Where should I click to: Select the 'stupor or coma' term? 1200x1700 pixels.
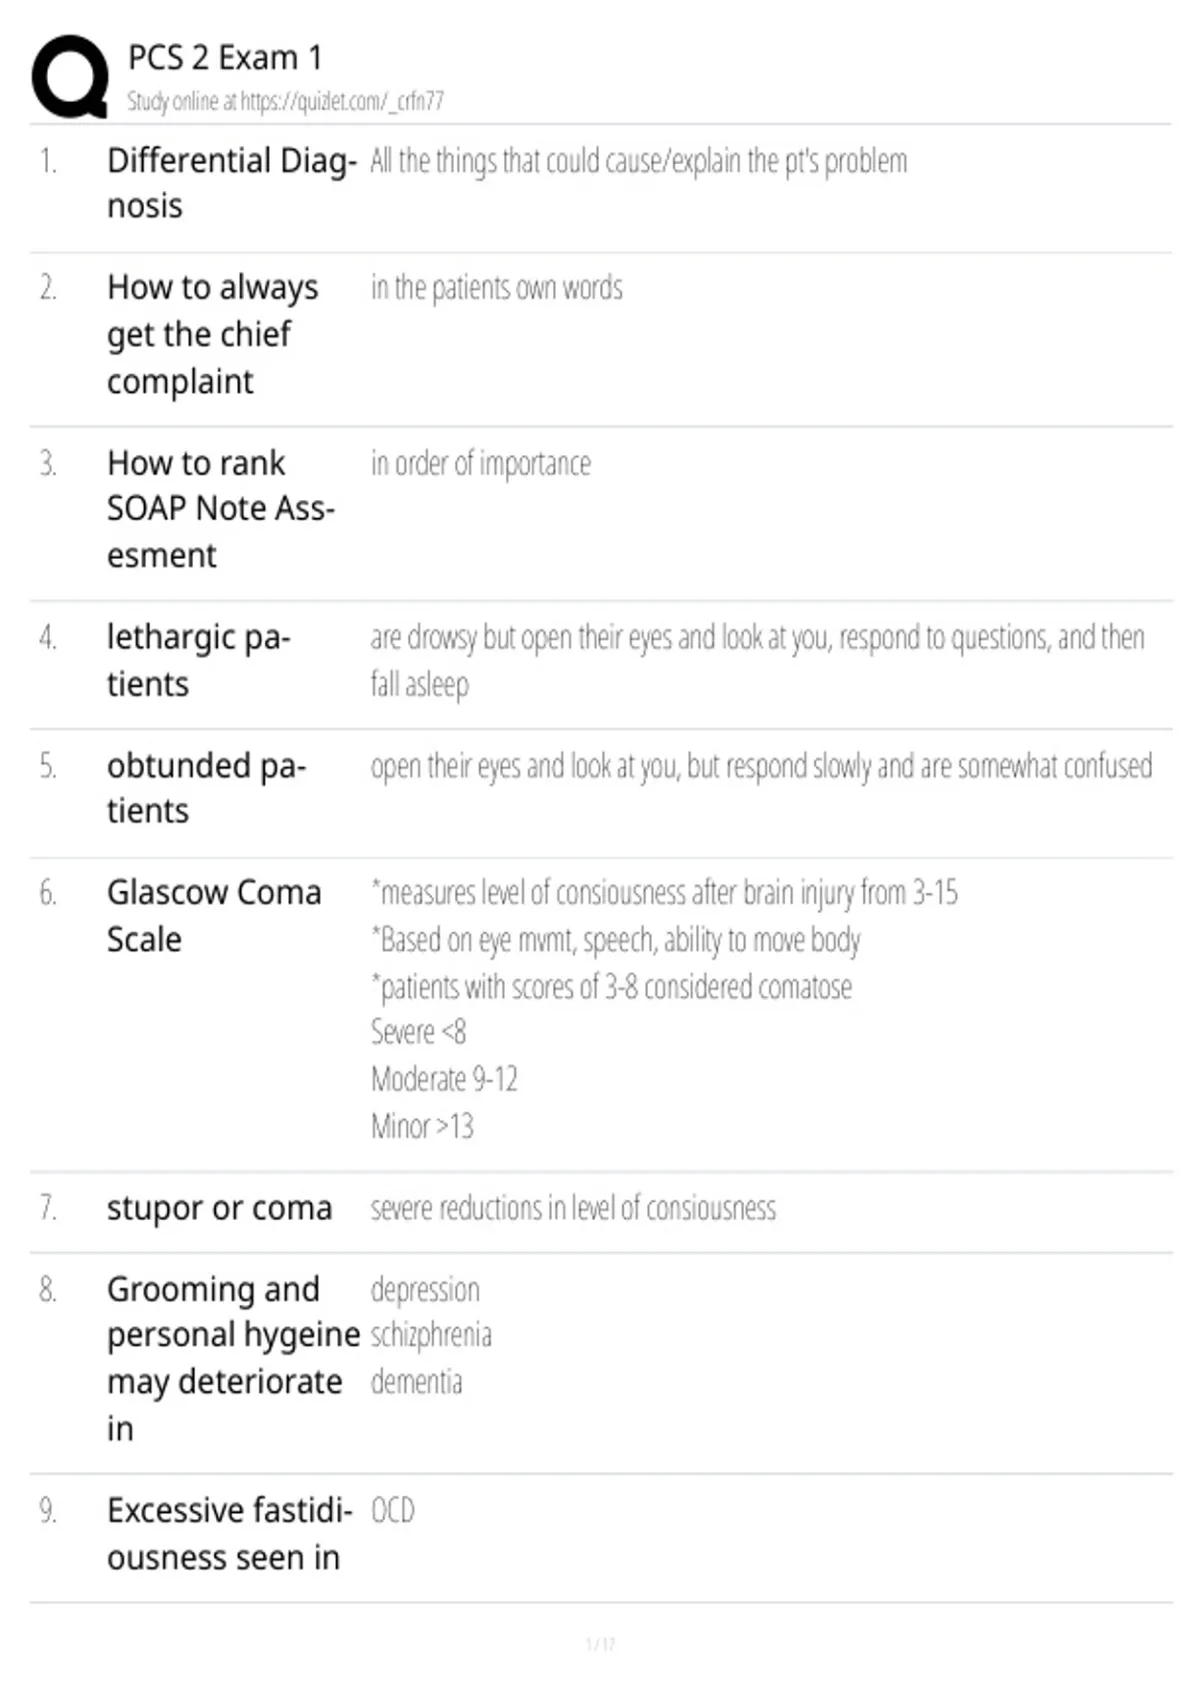[219, 1208]
